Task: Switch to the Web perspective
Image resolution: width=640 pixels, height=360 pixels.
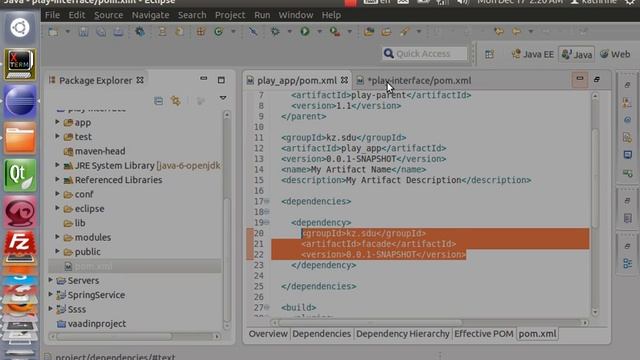Action: pos(615,54)
